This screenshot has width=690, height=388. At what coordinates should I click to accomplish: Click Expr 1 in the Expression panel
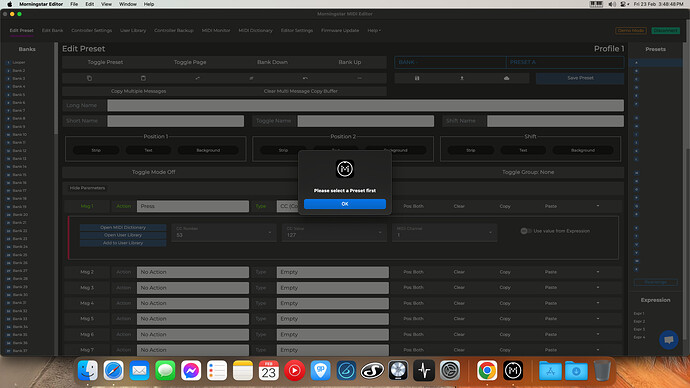pyautogui.click(x=639, y=313)
